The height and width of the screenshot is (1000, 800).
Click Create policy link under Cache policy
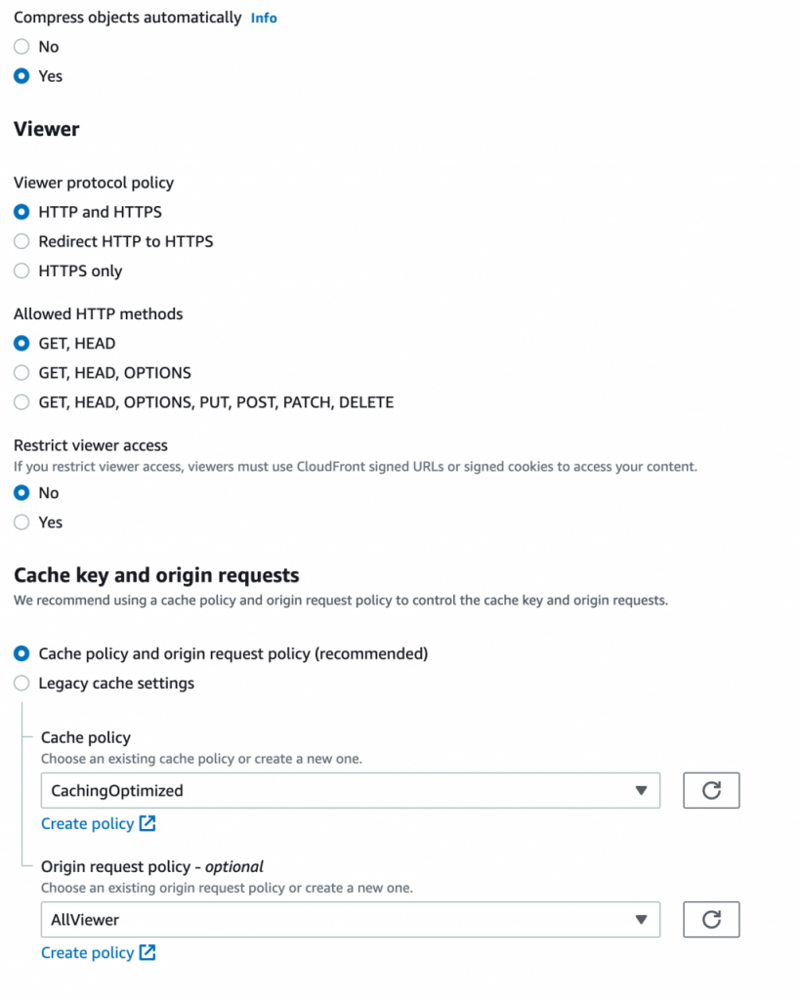pos(87,824)
